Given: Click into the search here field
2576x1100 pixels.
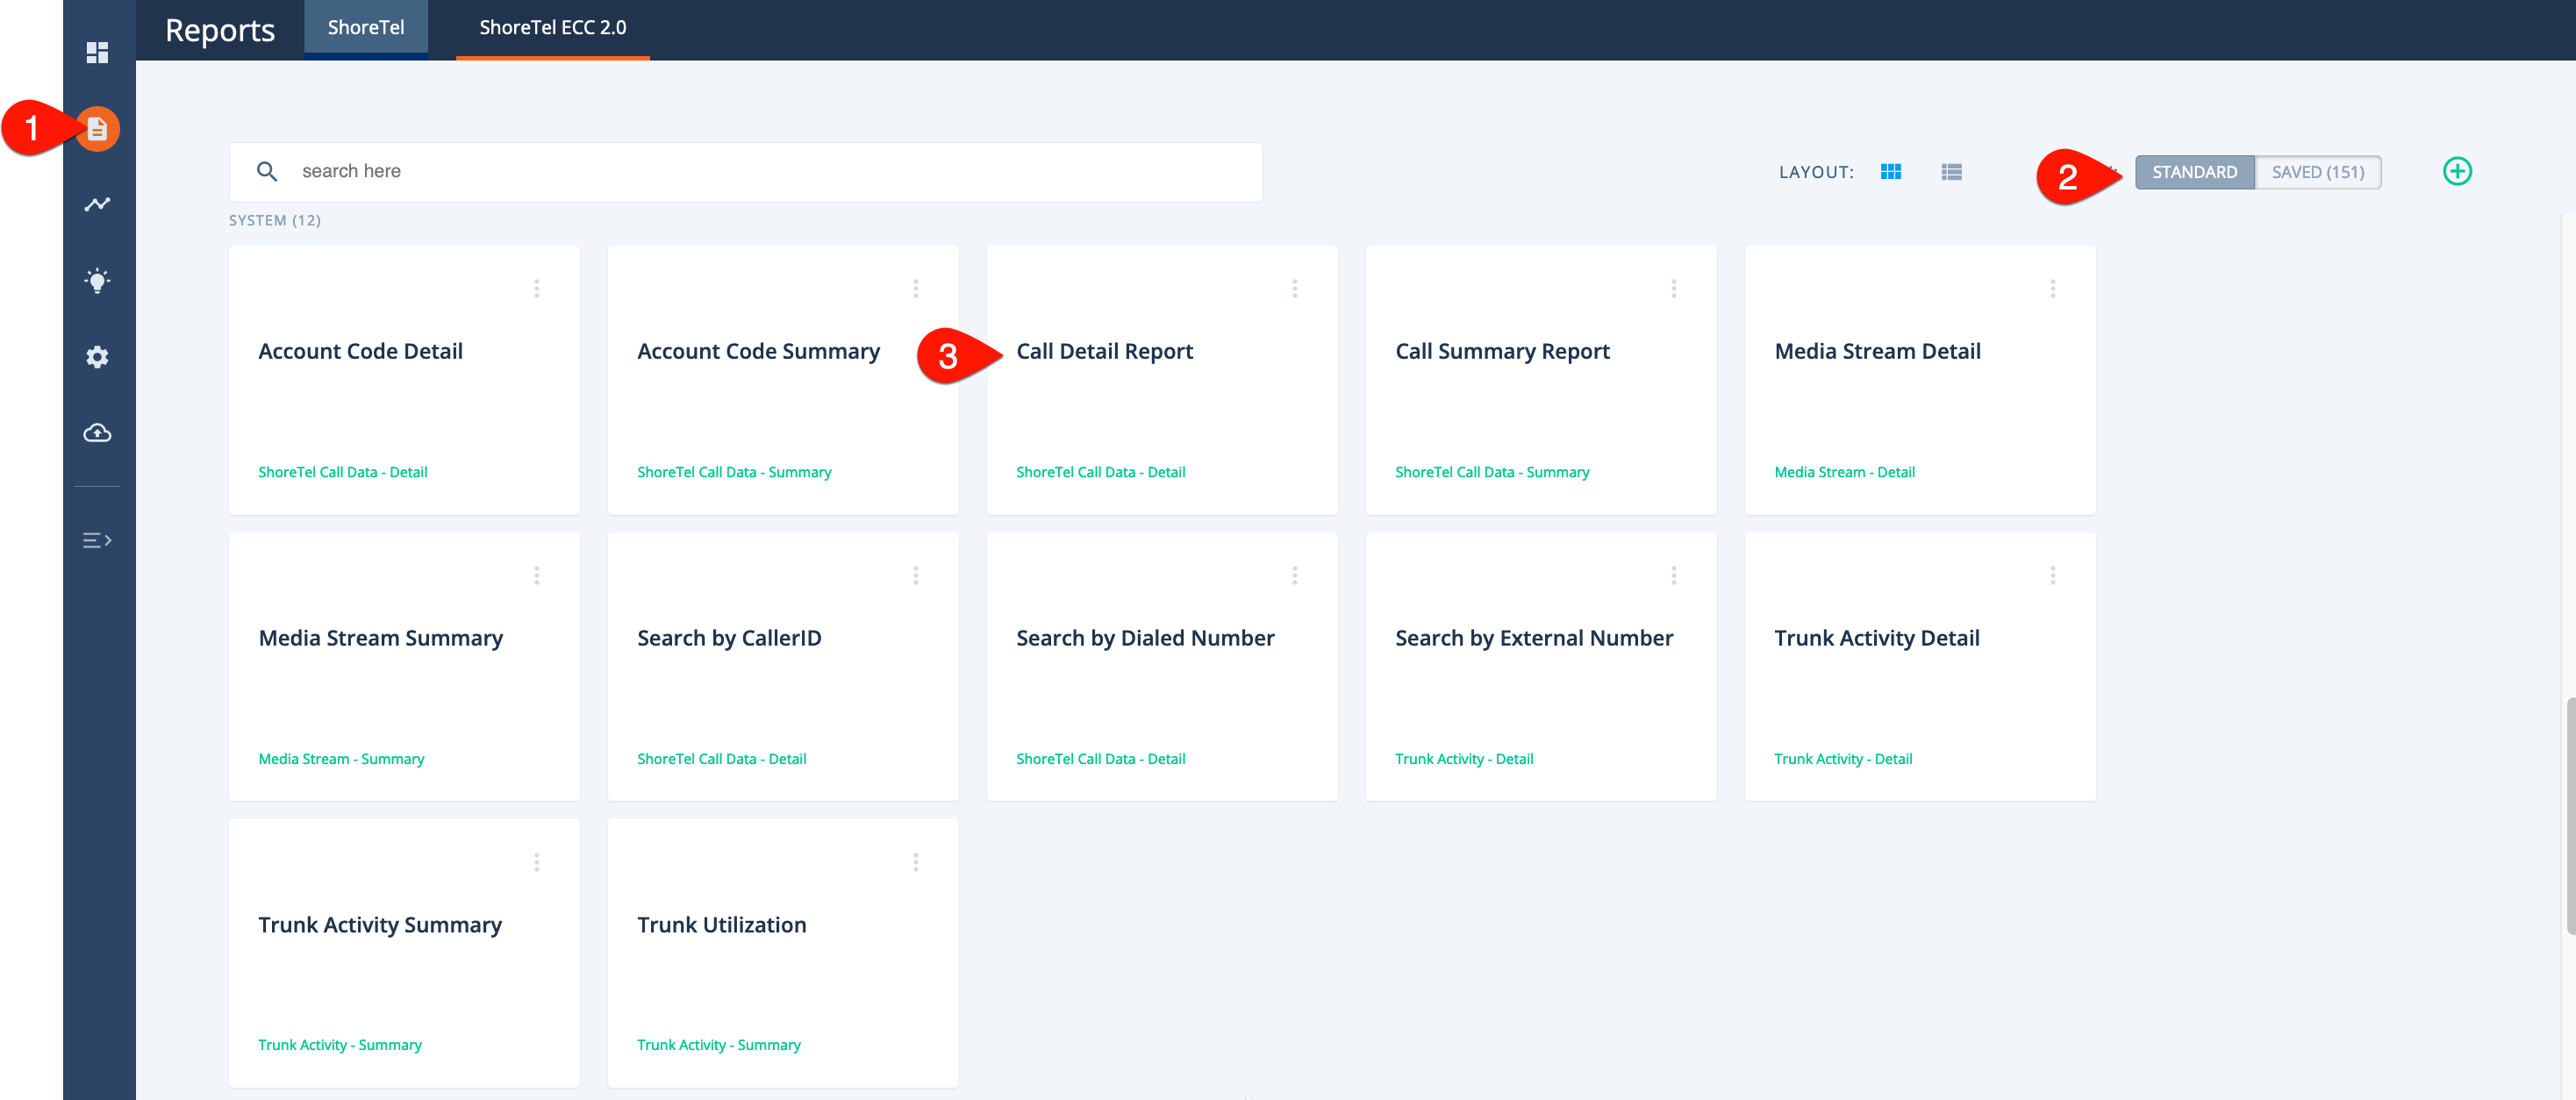Looking at the screenshot, I should (x=745, y=171).
